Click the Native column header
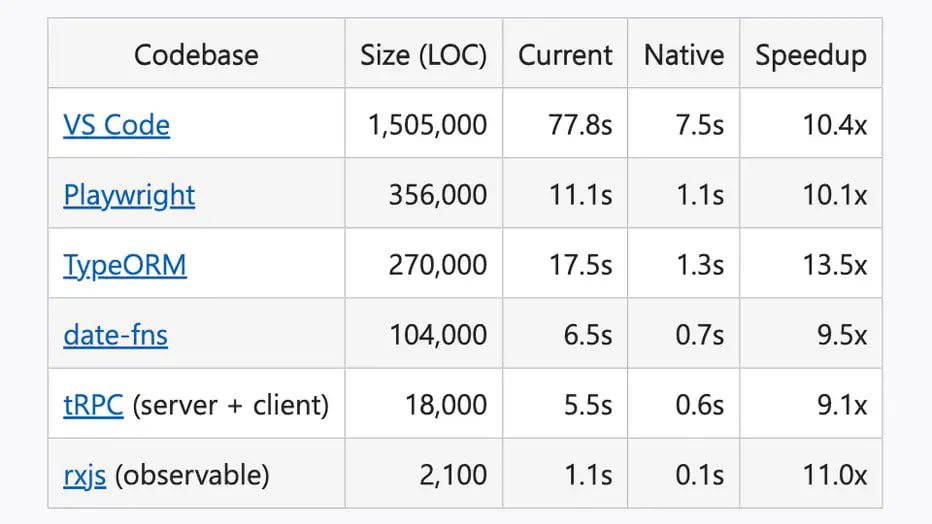The height and width of the screenshot is (524, 932). 684,54
